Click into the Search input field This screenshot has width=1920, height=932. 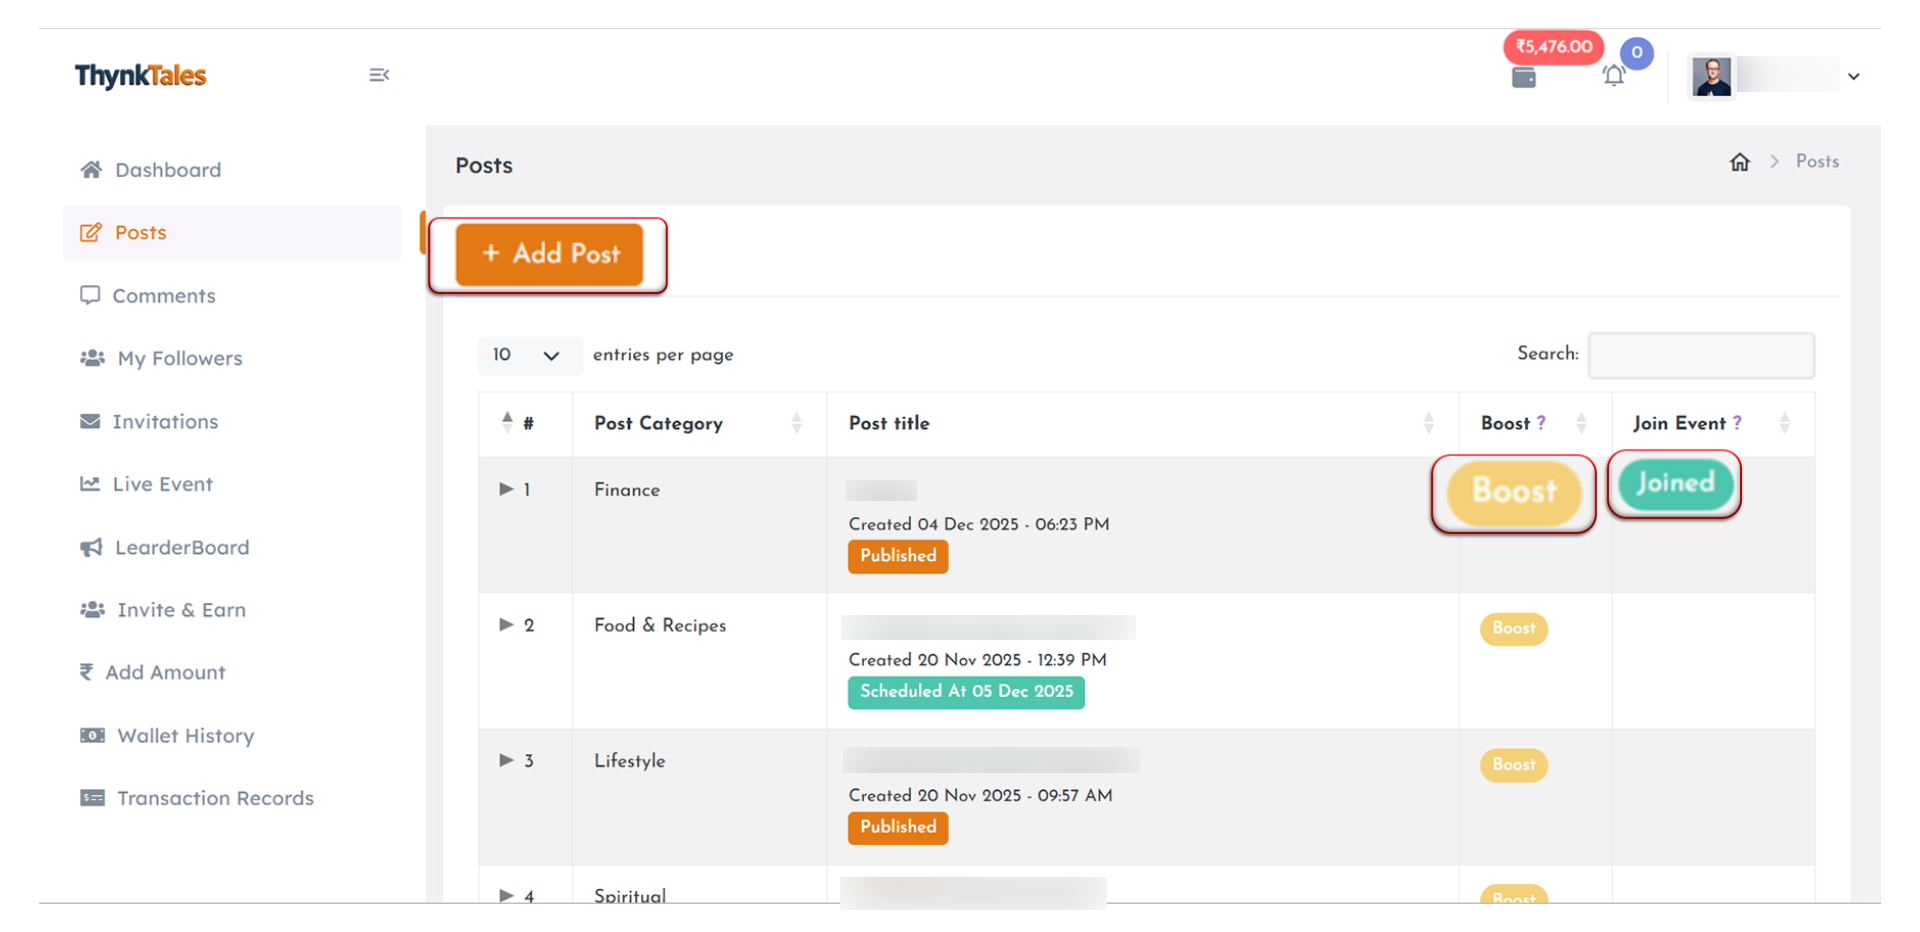tap(1700, 355)
